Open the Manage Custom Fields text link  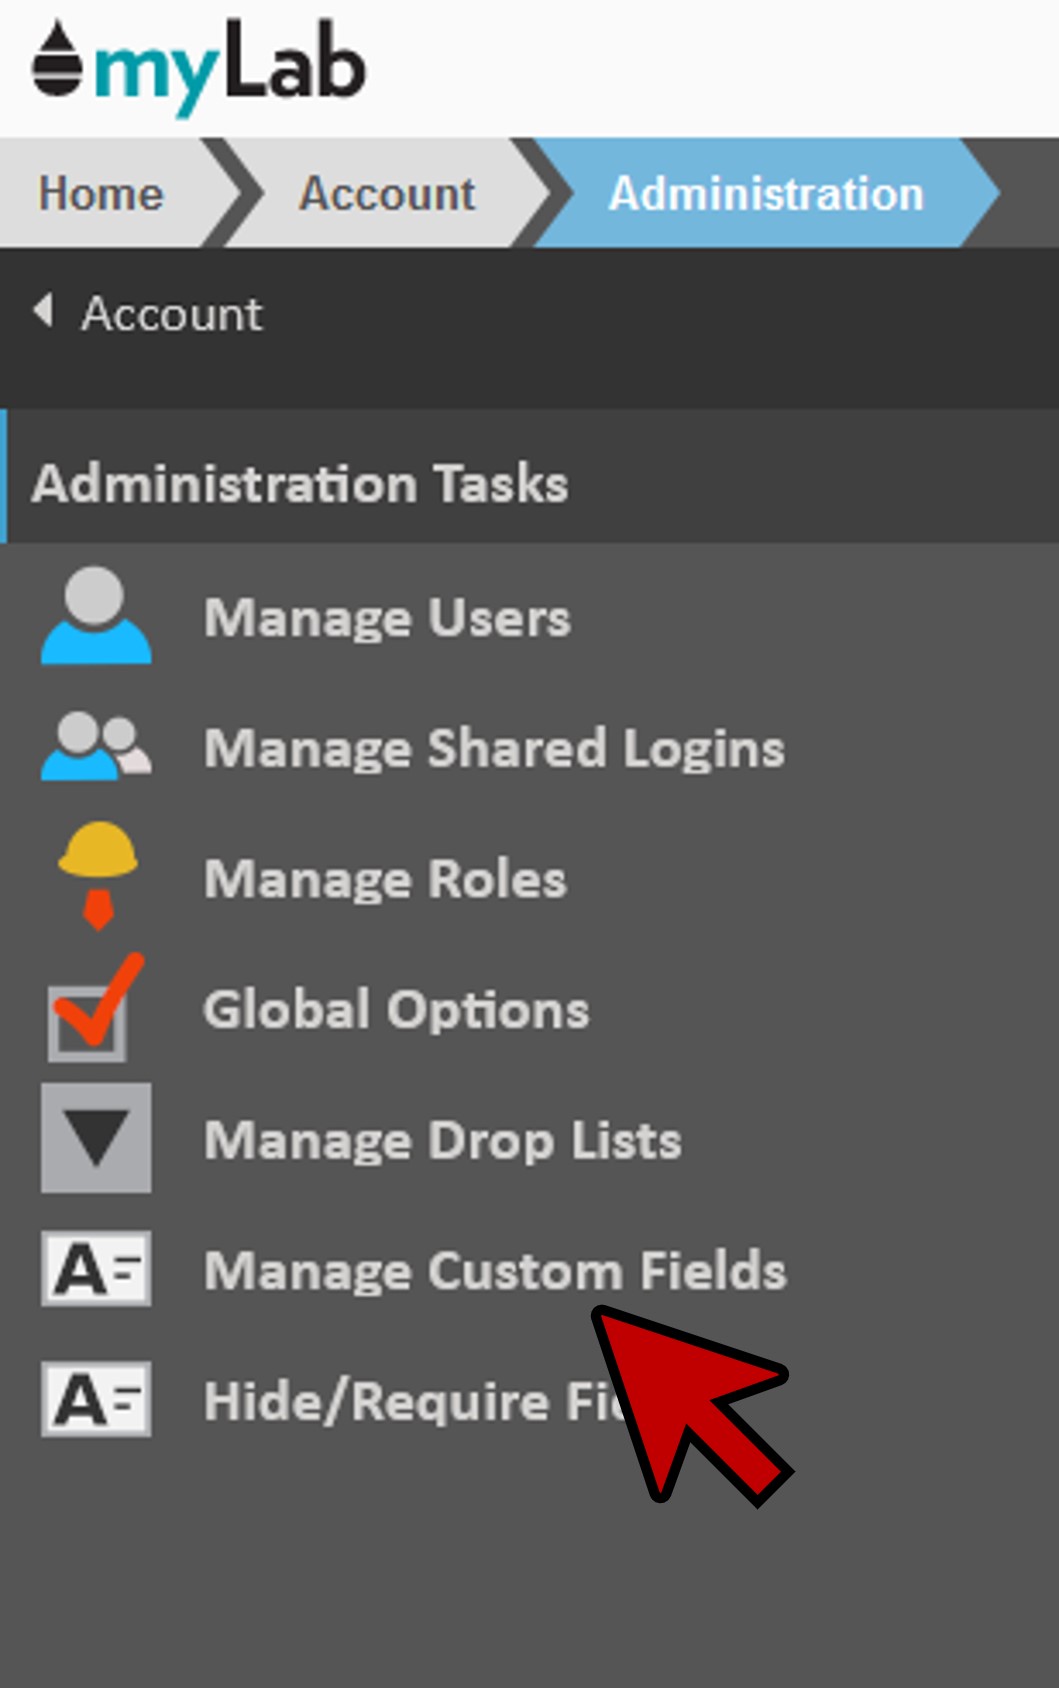495,1271
